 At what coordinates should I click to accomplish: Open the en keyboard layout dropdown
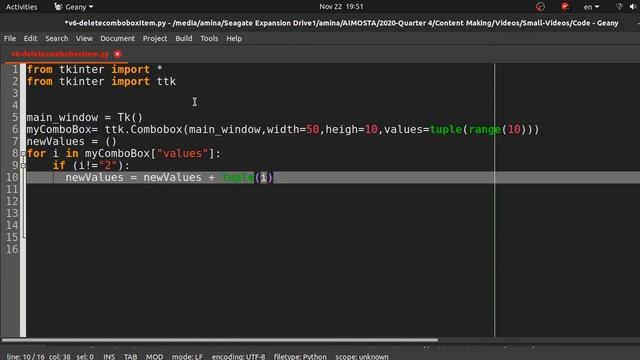click(x=591, y=7)
